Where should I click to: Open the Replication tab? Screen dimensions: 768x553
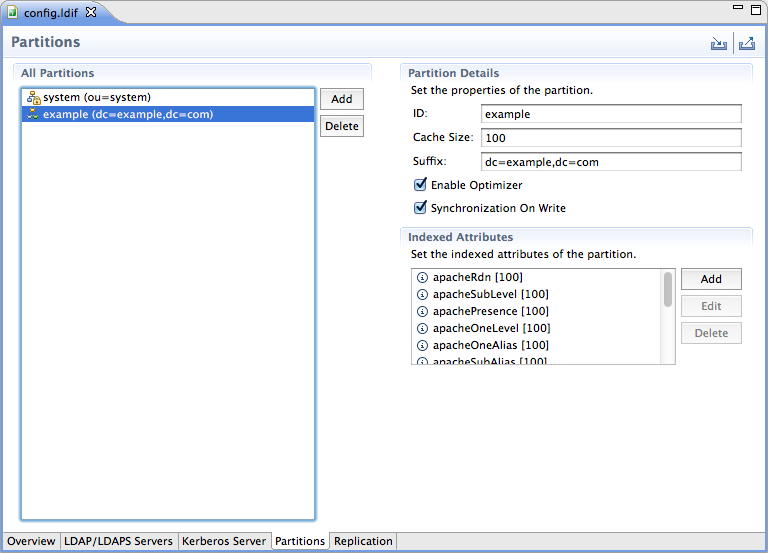(x=363, y=541)
